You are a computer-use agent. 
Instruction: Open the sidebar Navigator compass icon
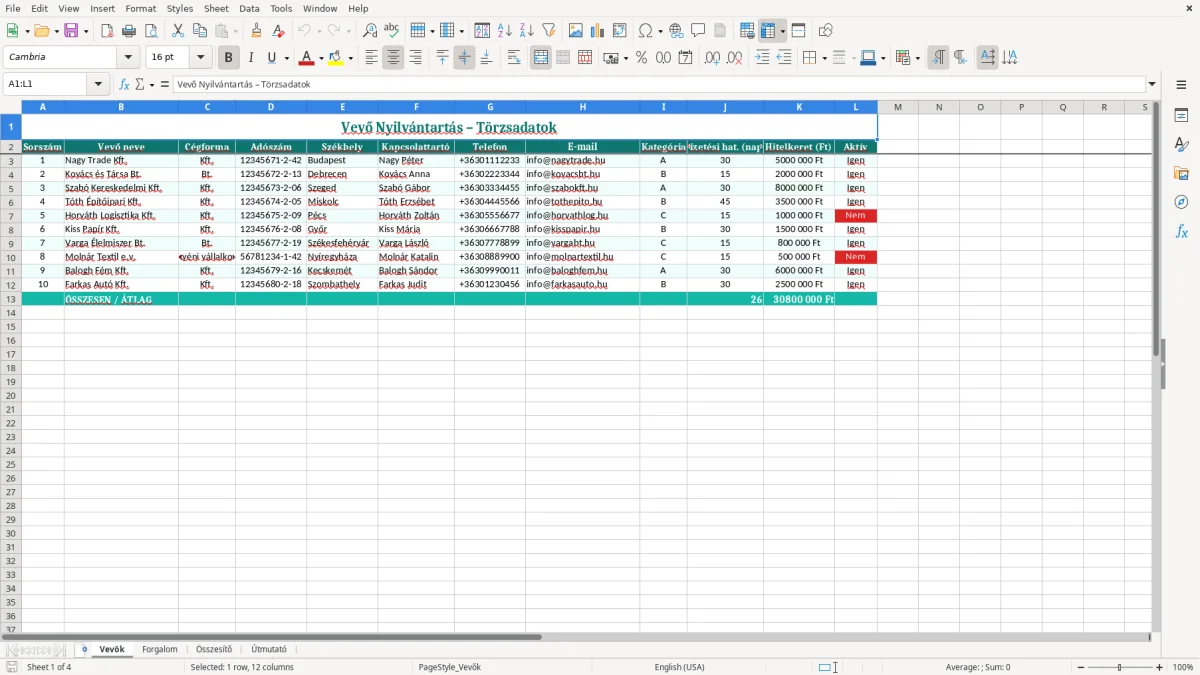tap(1181, 202)
